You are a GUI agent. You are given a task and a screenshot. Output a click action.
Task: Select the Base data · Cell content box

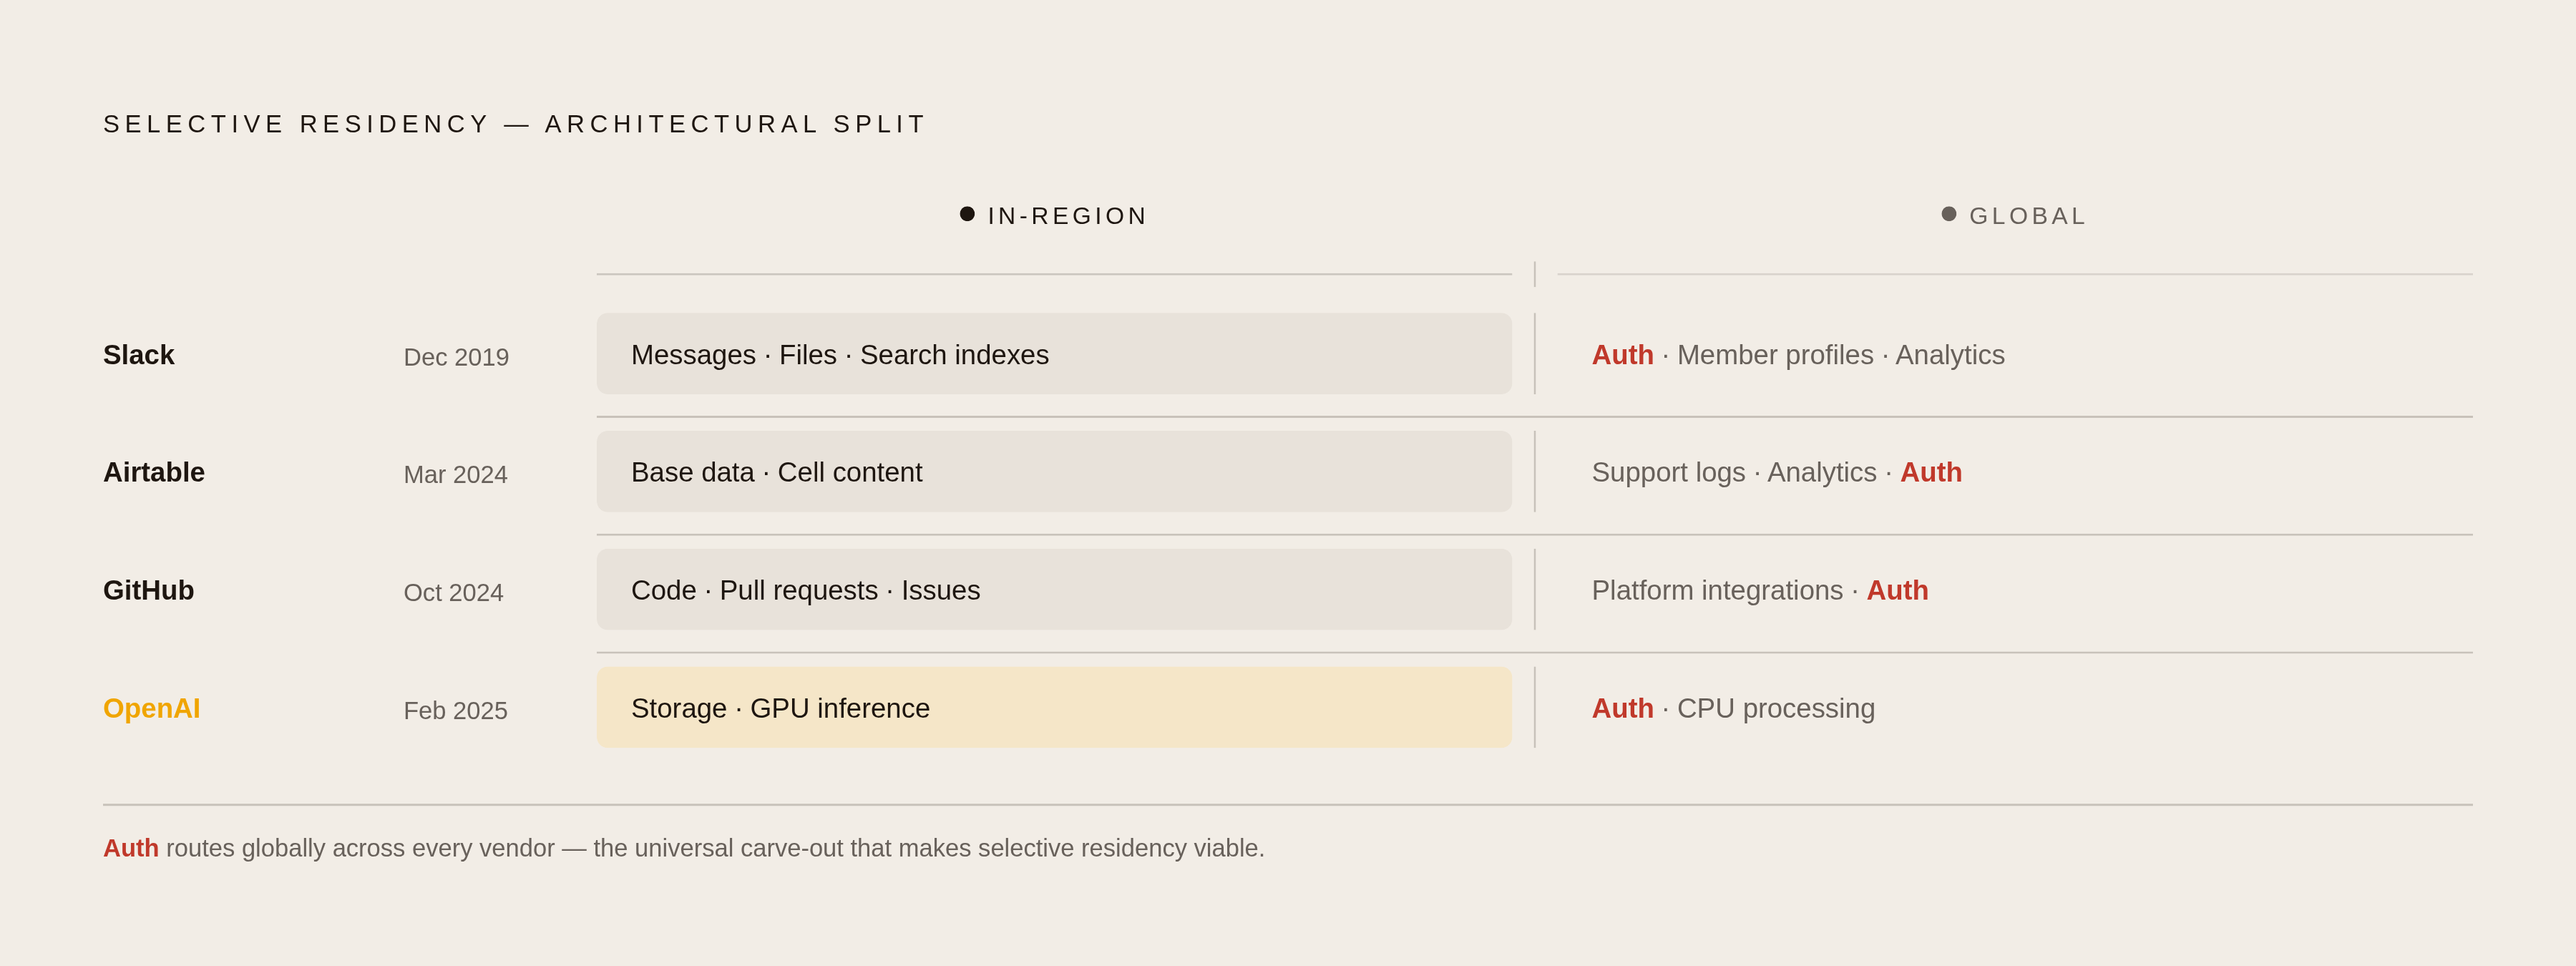tap(1054, 472)
